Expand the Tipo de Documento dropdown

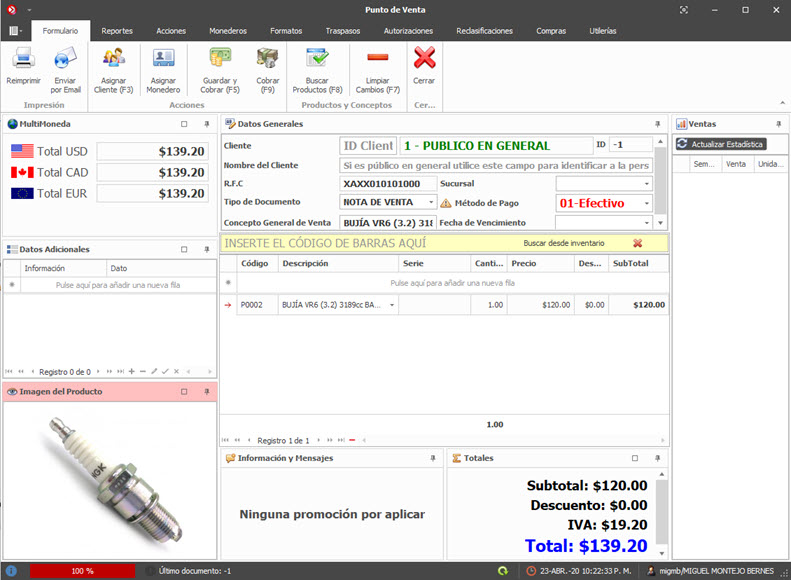pos(431,203)
